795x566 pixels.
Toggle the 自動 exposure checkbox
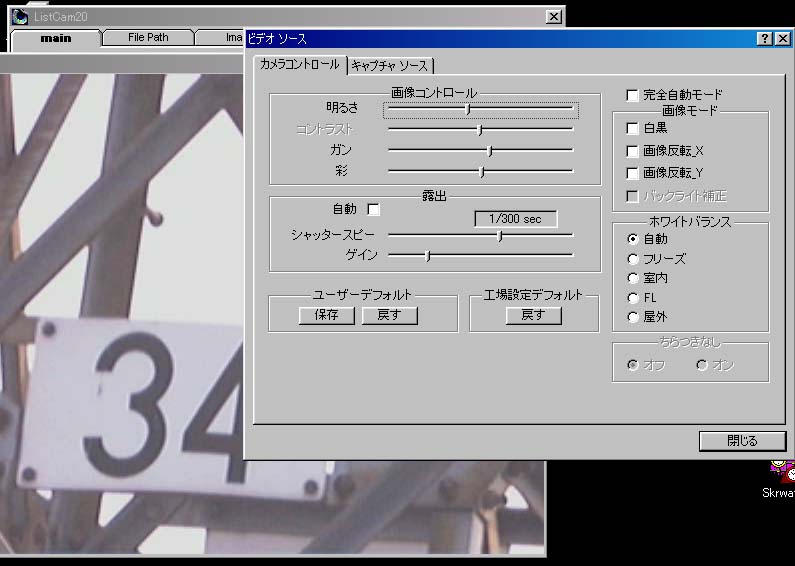pyautogui.click(x=374, y=209)
